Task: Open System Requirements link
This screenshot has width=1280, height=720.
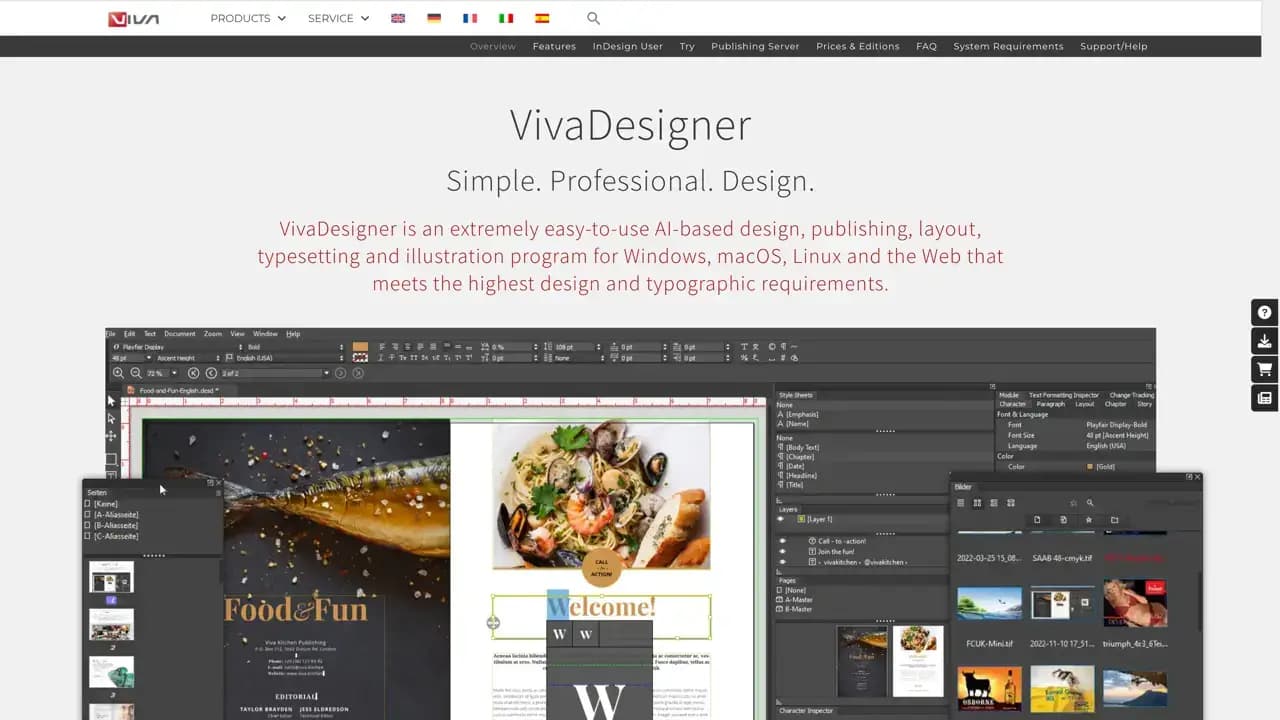Action: (1008, 46)
